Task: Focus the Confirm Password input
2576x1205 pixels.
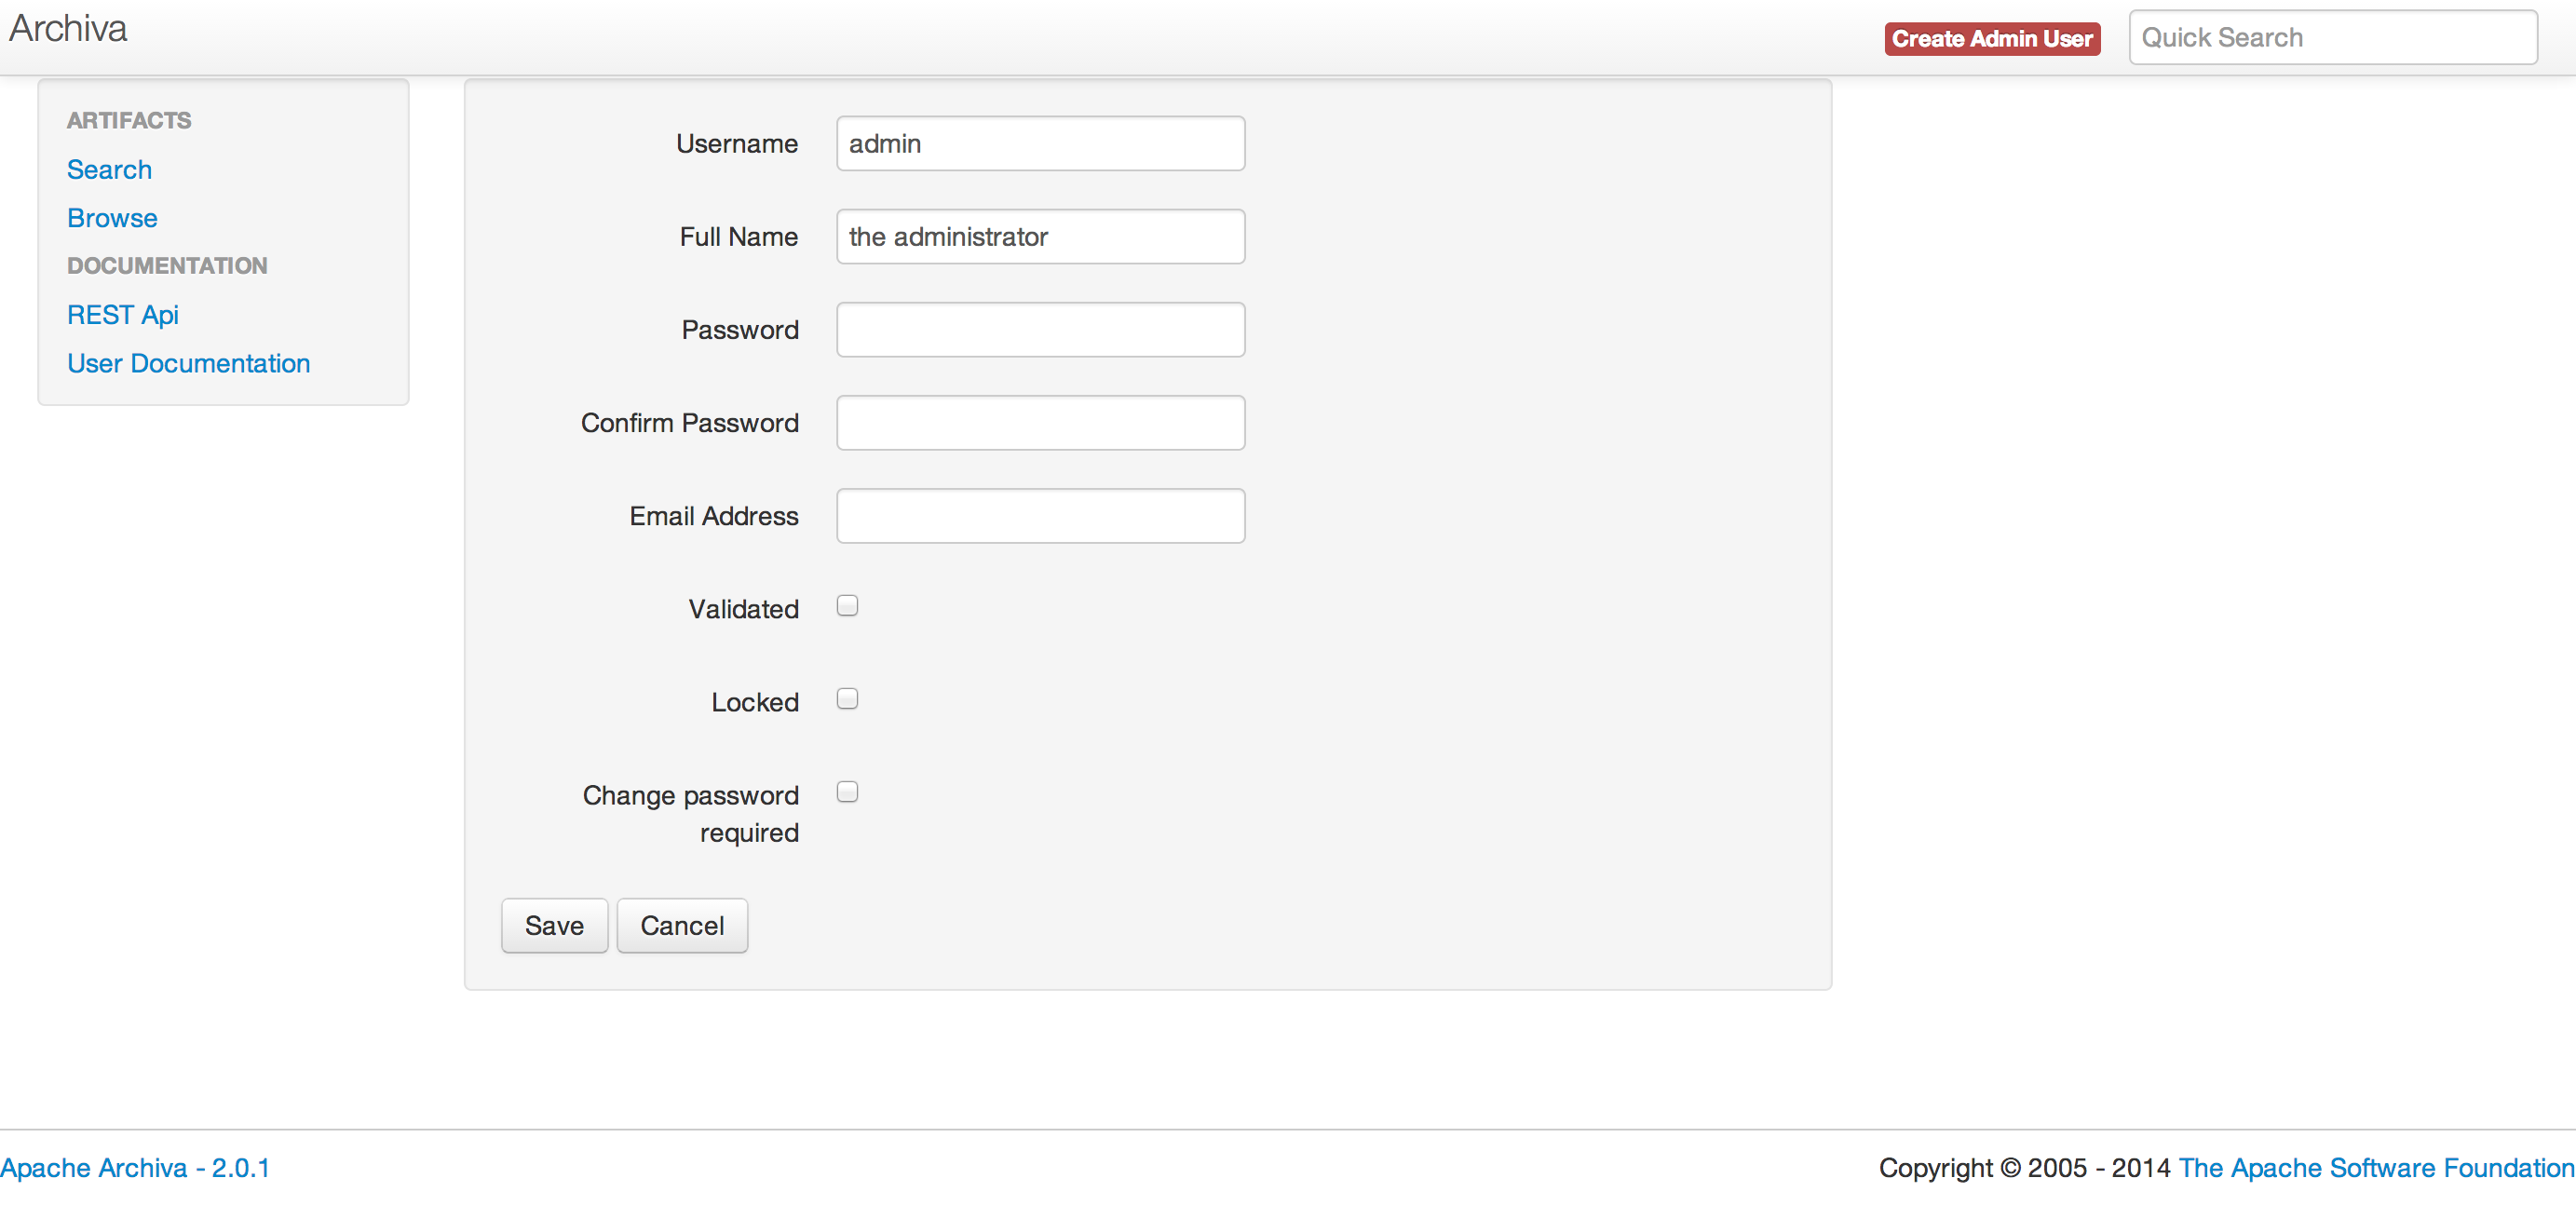Action: 1040,423
